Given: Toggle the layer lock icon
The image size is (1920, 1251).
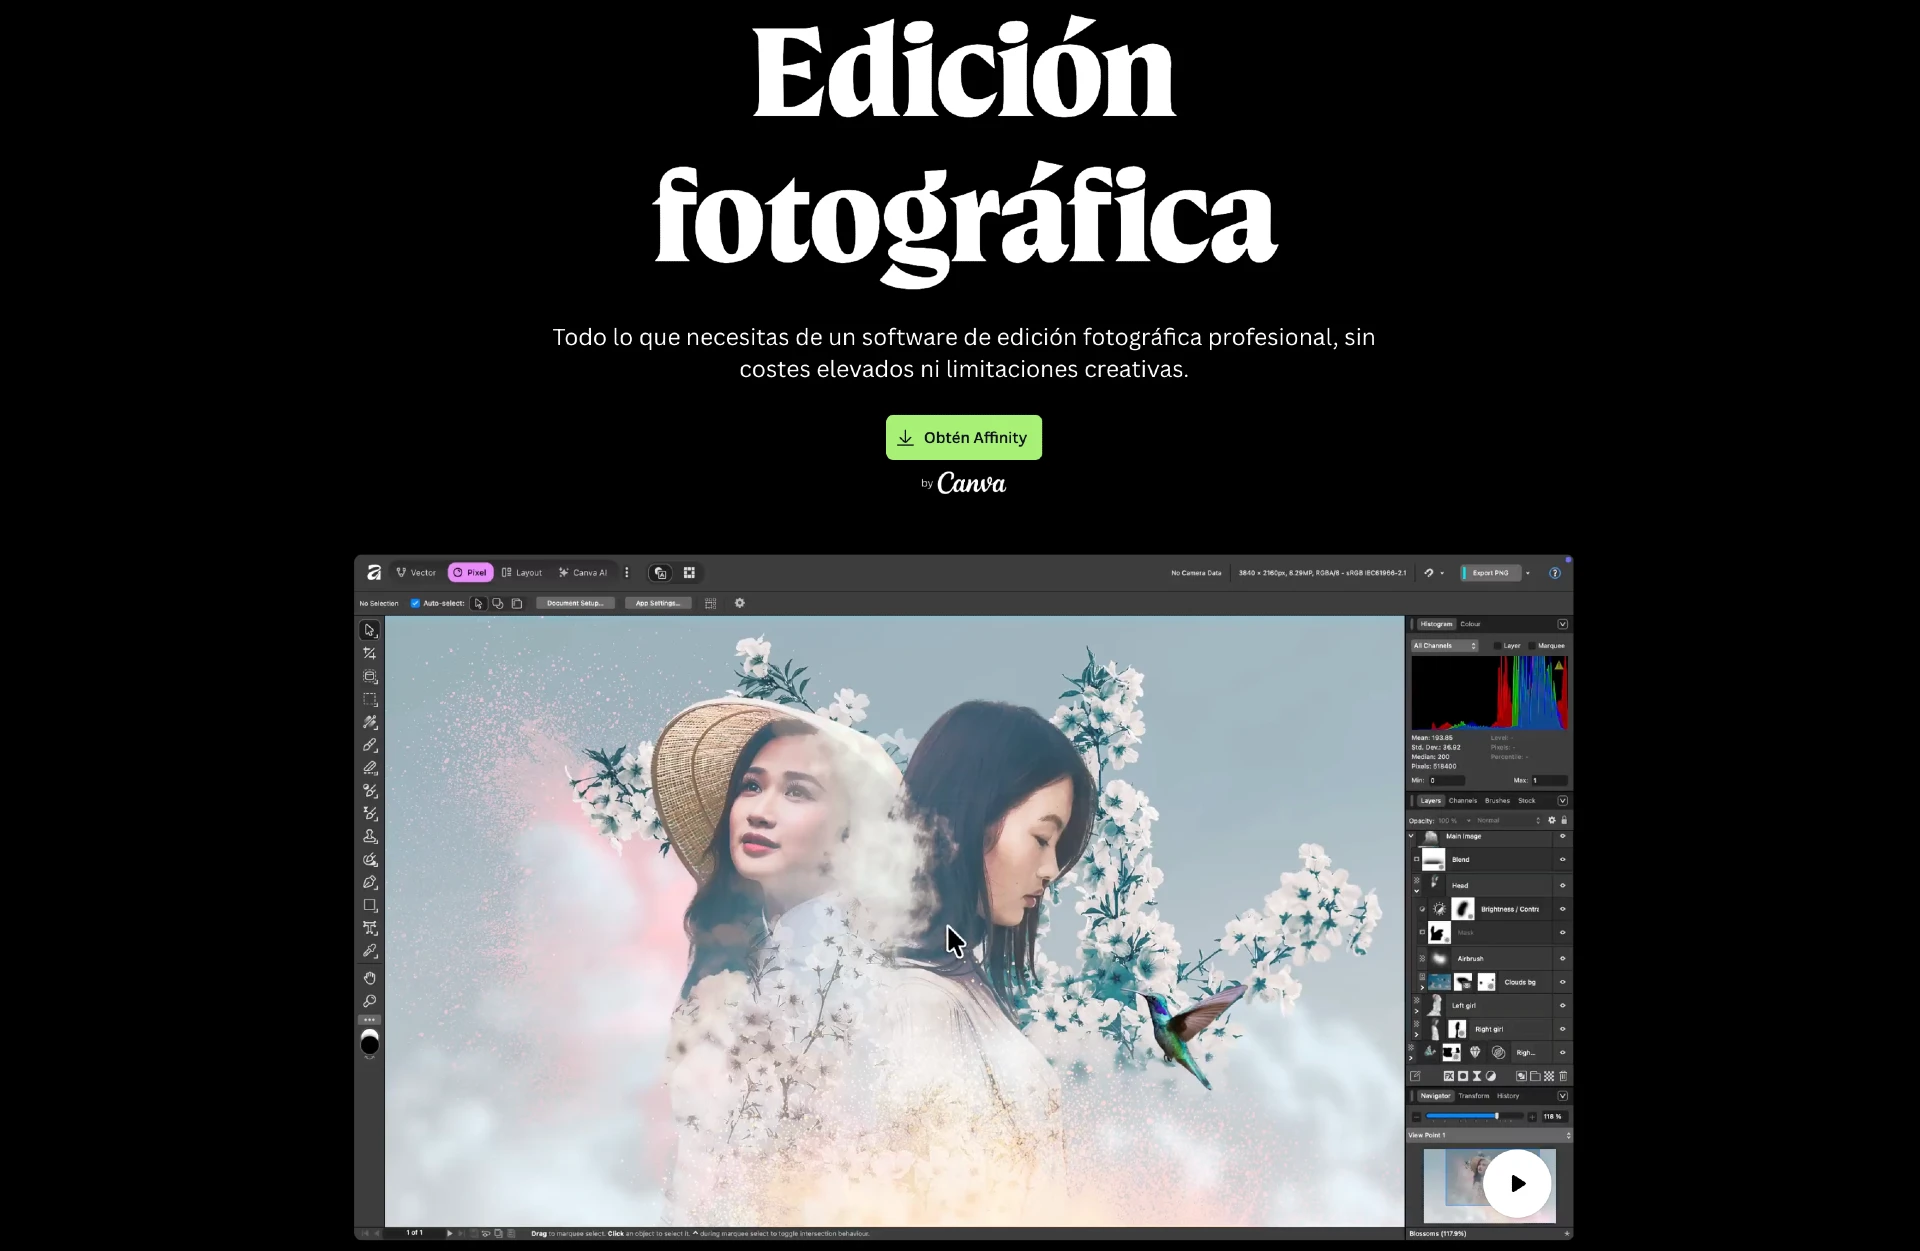Looking at the screenshot, I should pos(1564,820).
